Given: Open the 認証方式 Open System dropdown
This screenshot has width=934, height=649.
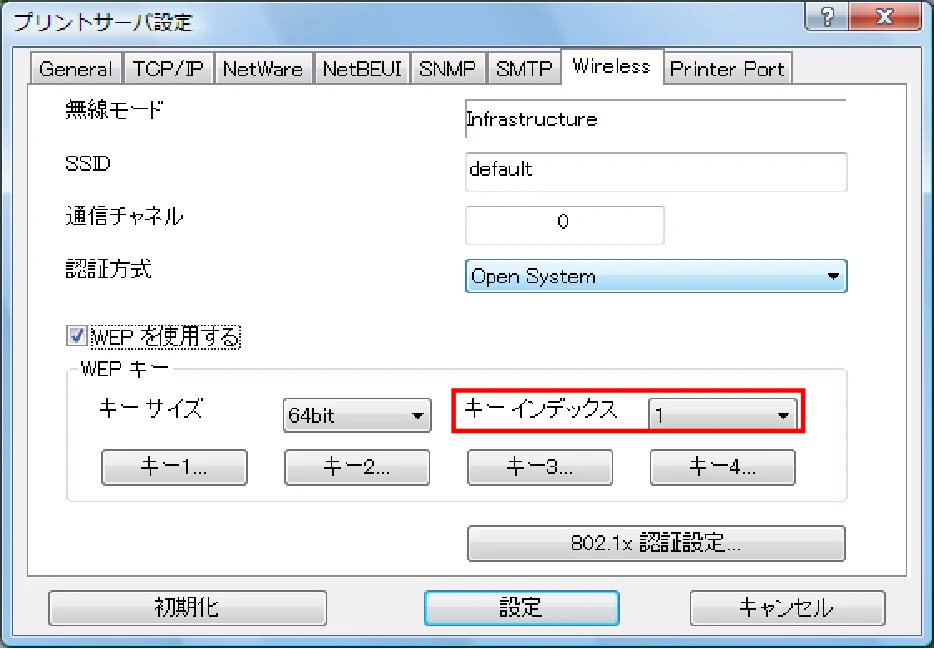Looking at the screenshot, I should pos(656,276).
